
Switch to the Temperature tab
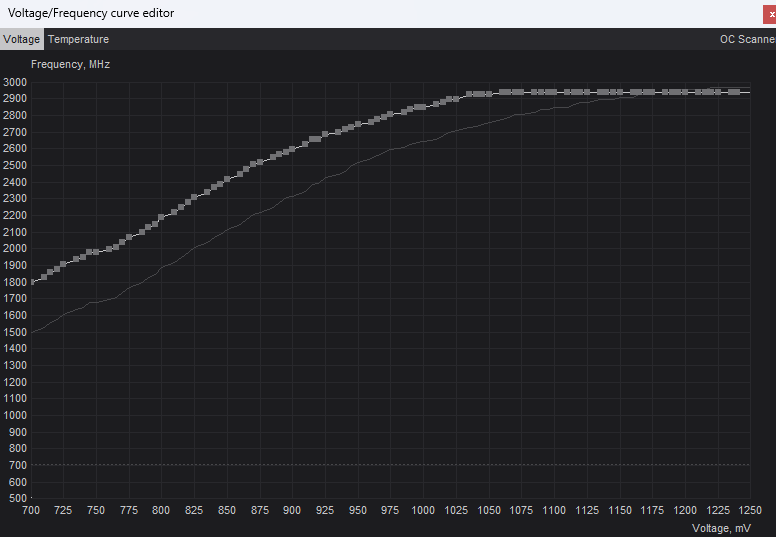coord(78,39)
